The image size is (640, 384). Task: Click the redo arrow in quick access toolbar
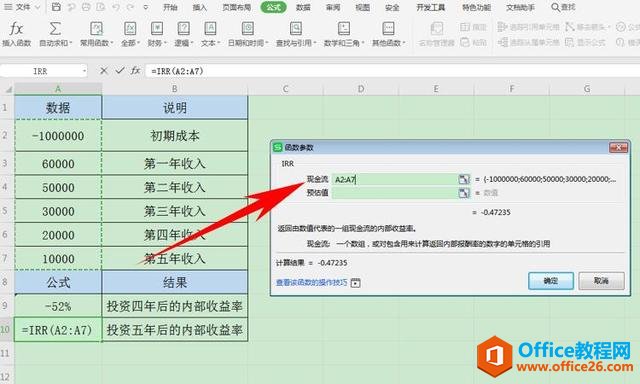tap(130, 7)
